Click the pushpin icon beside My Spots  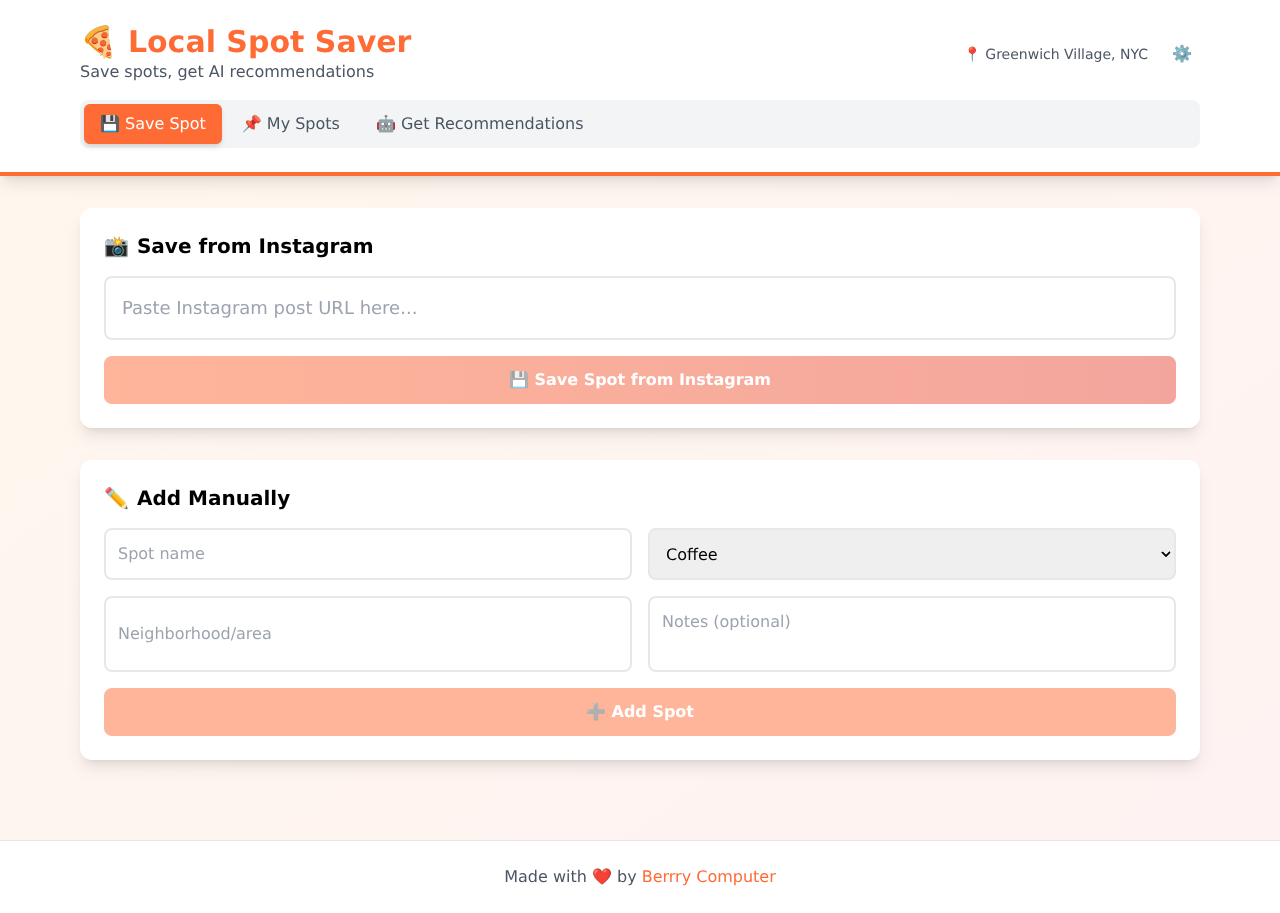(x=252, y=123)
